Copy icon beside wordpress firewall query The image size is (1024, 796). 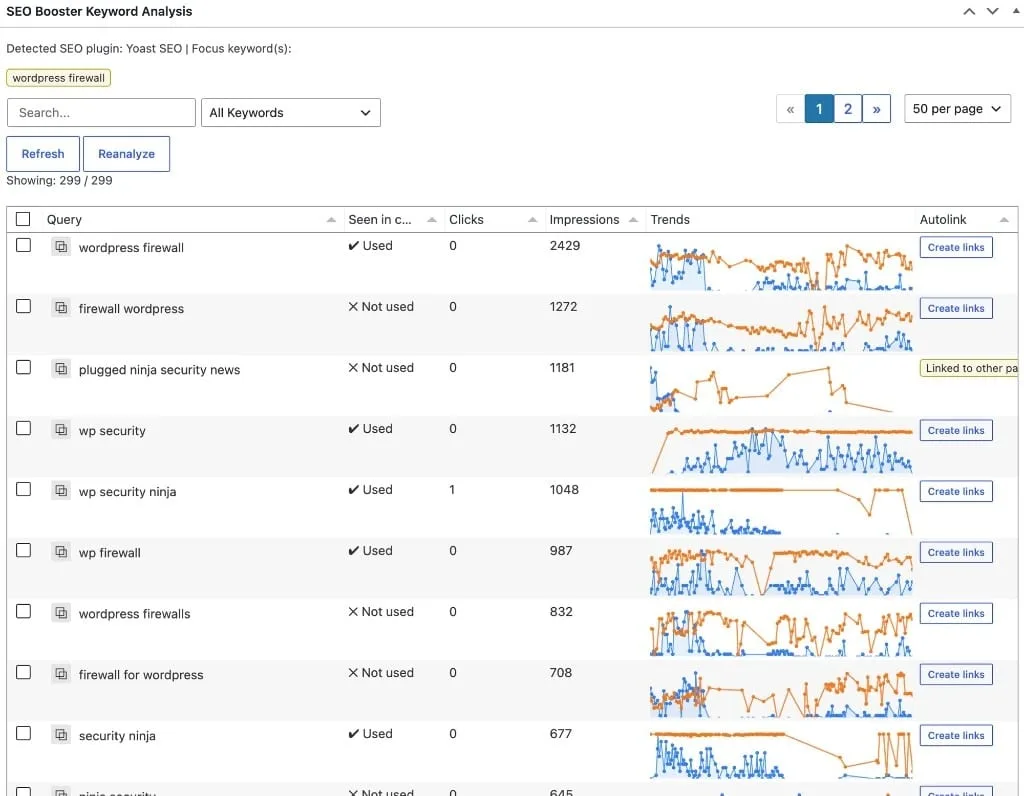point(61,247)
